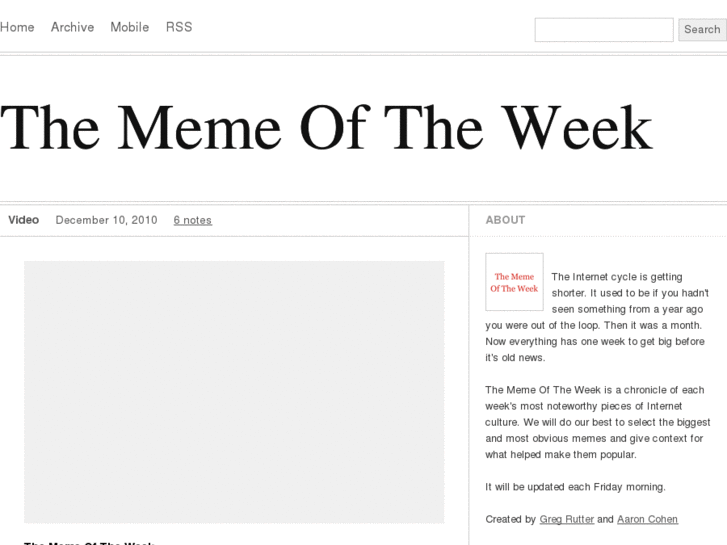Open the Home navigation link
Image resolution: width=727 pixels, height=545 pixels.
(17, 28)
